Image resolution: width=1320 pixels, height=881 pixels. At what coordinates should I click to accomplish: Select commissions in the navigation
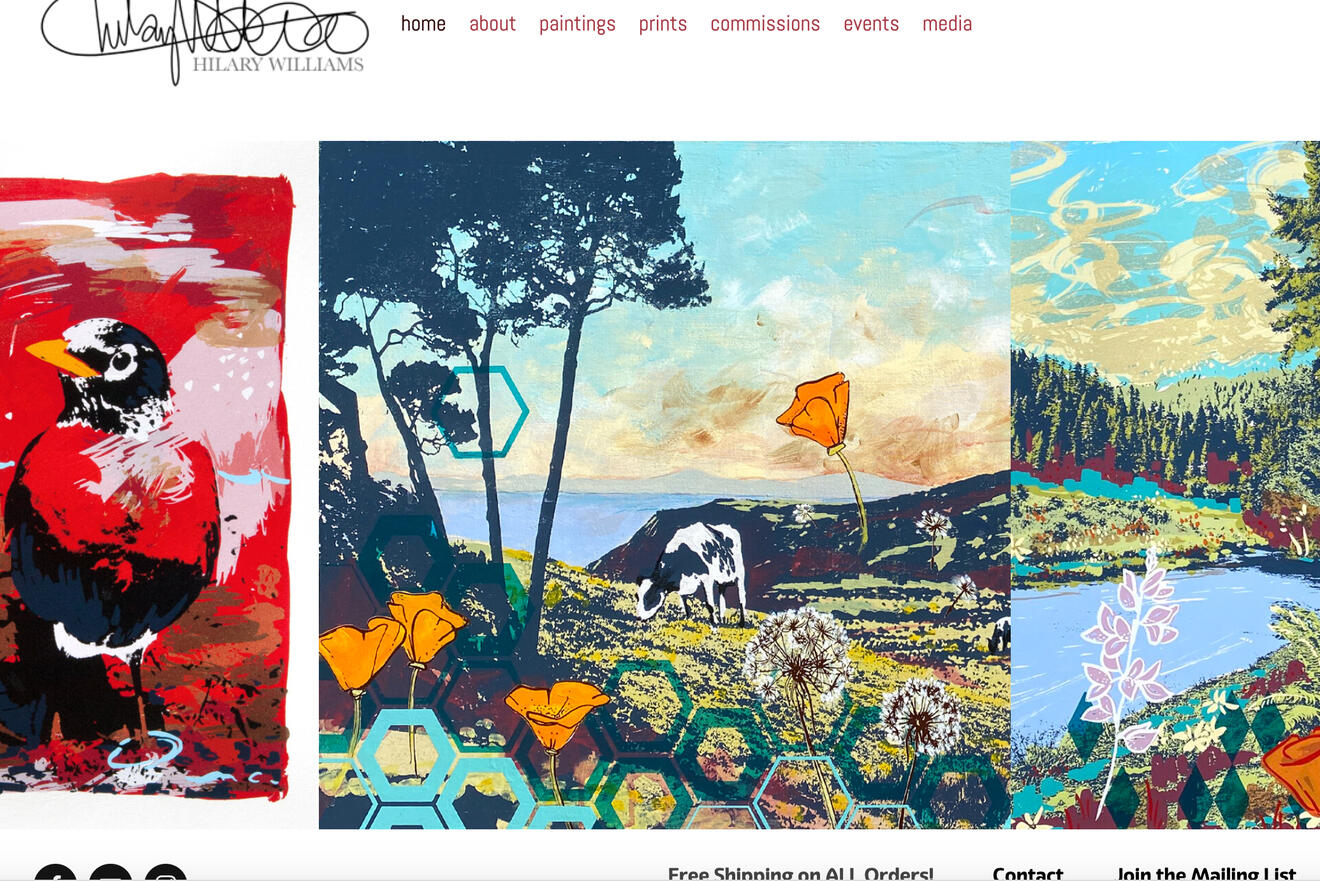pos(765,24)
